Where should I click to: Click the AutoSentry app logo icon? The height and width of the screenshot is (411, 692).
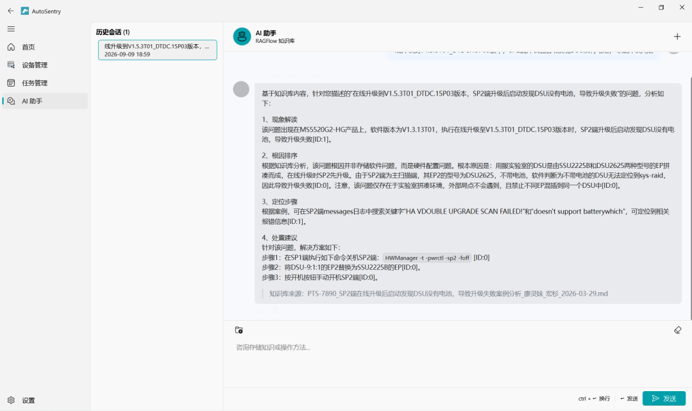[x=25, y=11]
